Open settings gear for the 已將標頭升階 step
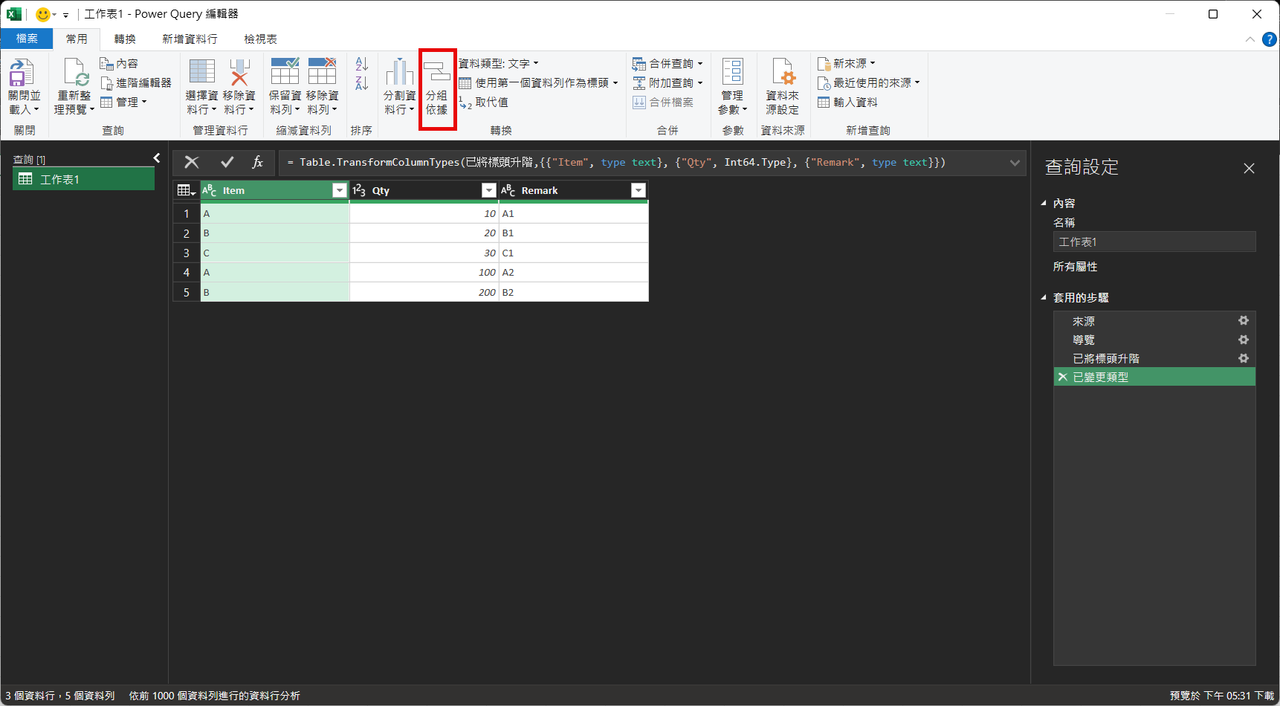The image size is (1280, 706). (1244, 358)
